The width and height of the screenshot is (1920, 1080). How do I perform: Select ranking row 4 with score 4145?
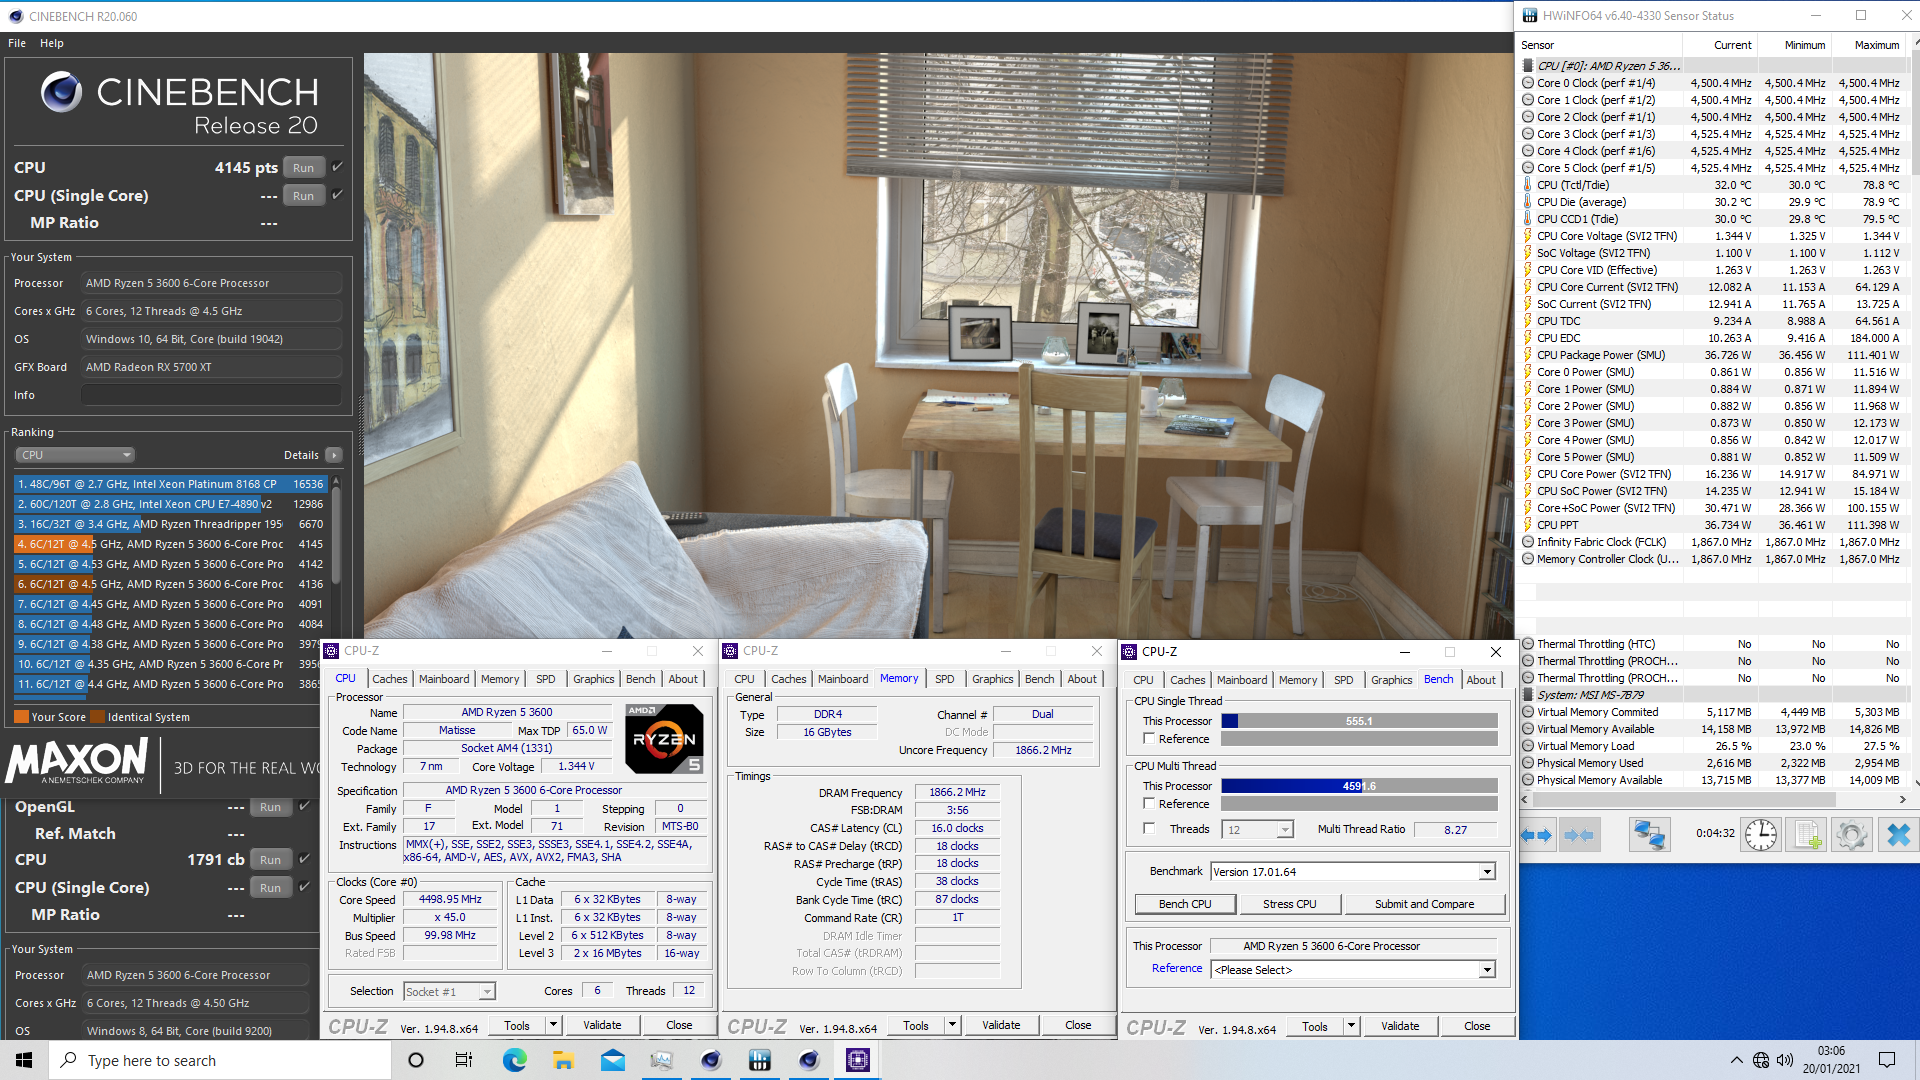click(170, 544)
